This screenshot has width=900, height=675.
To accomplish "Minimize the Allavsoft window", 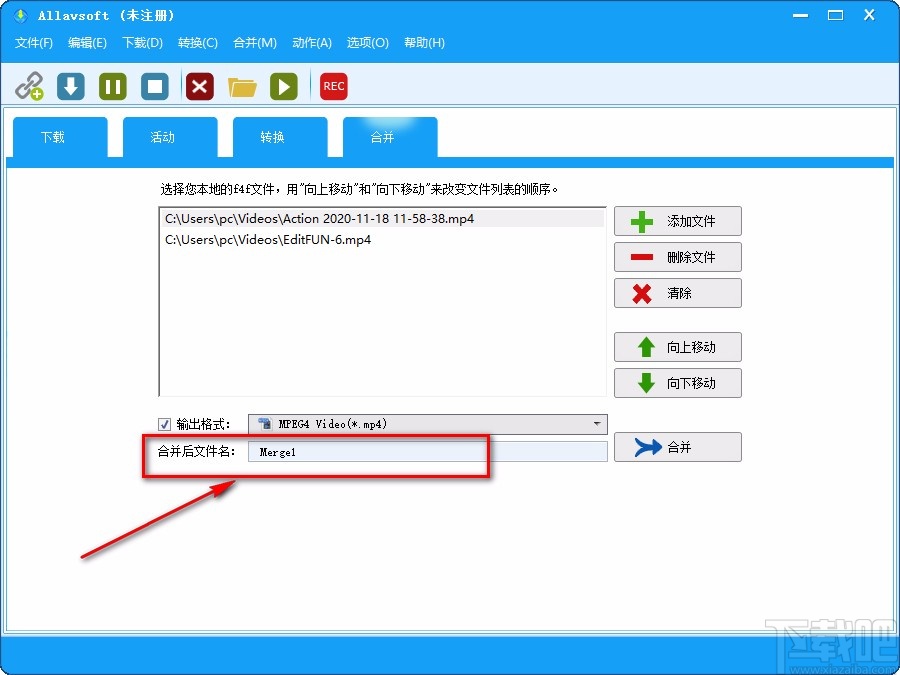I will tap(801, 15).
